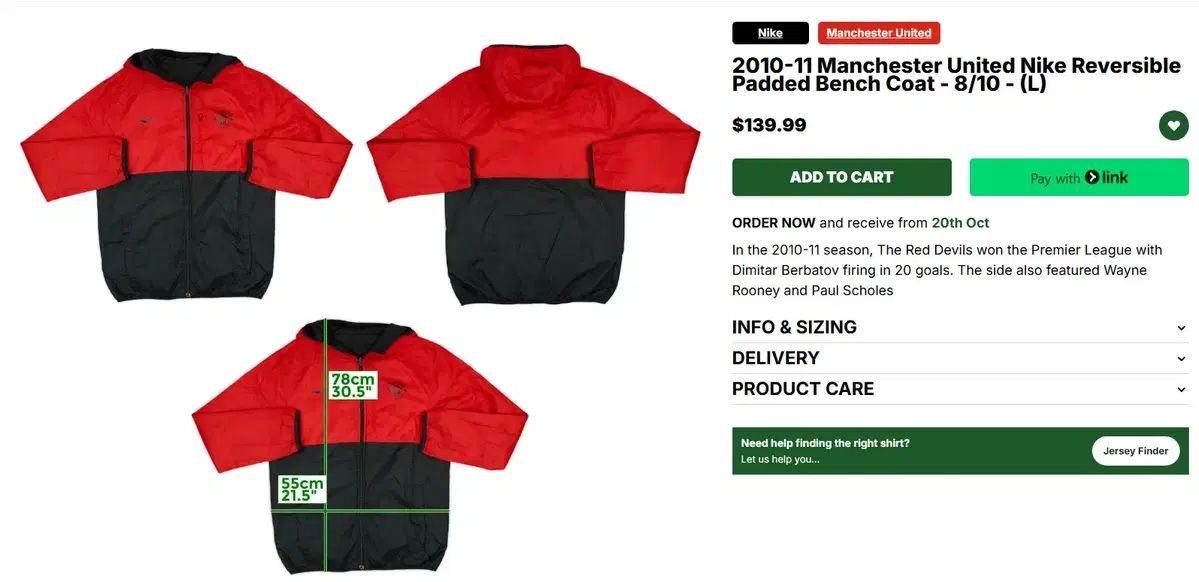Viewport: 1199px width, 582px height.
Task: Open the Jersey Finder button
Action: [x=1136, y=451]
